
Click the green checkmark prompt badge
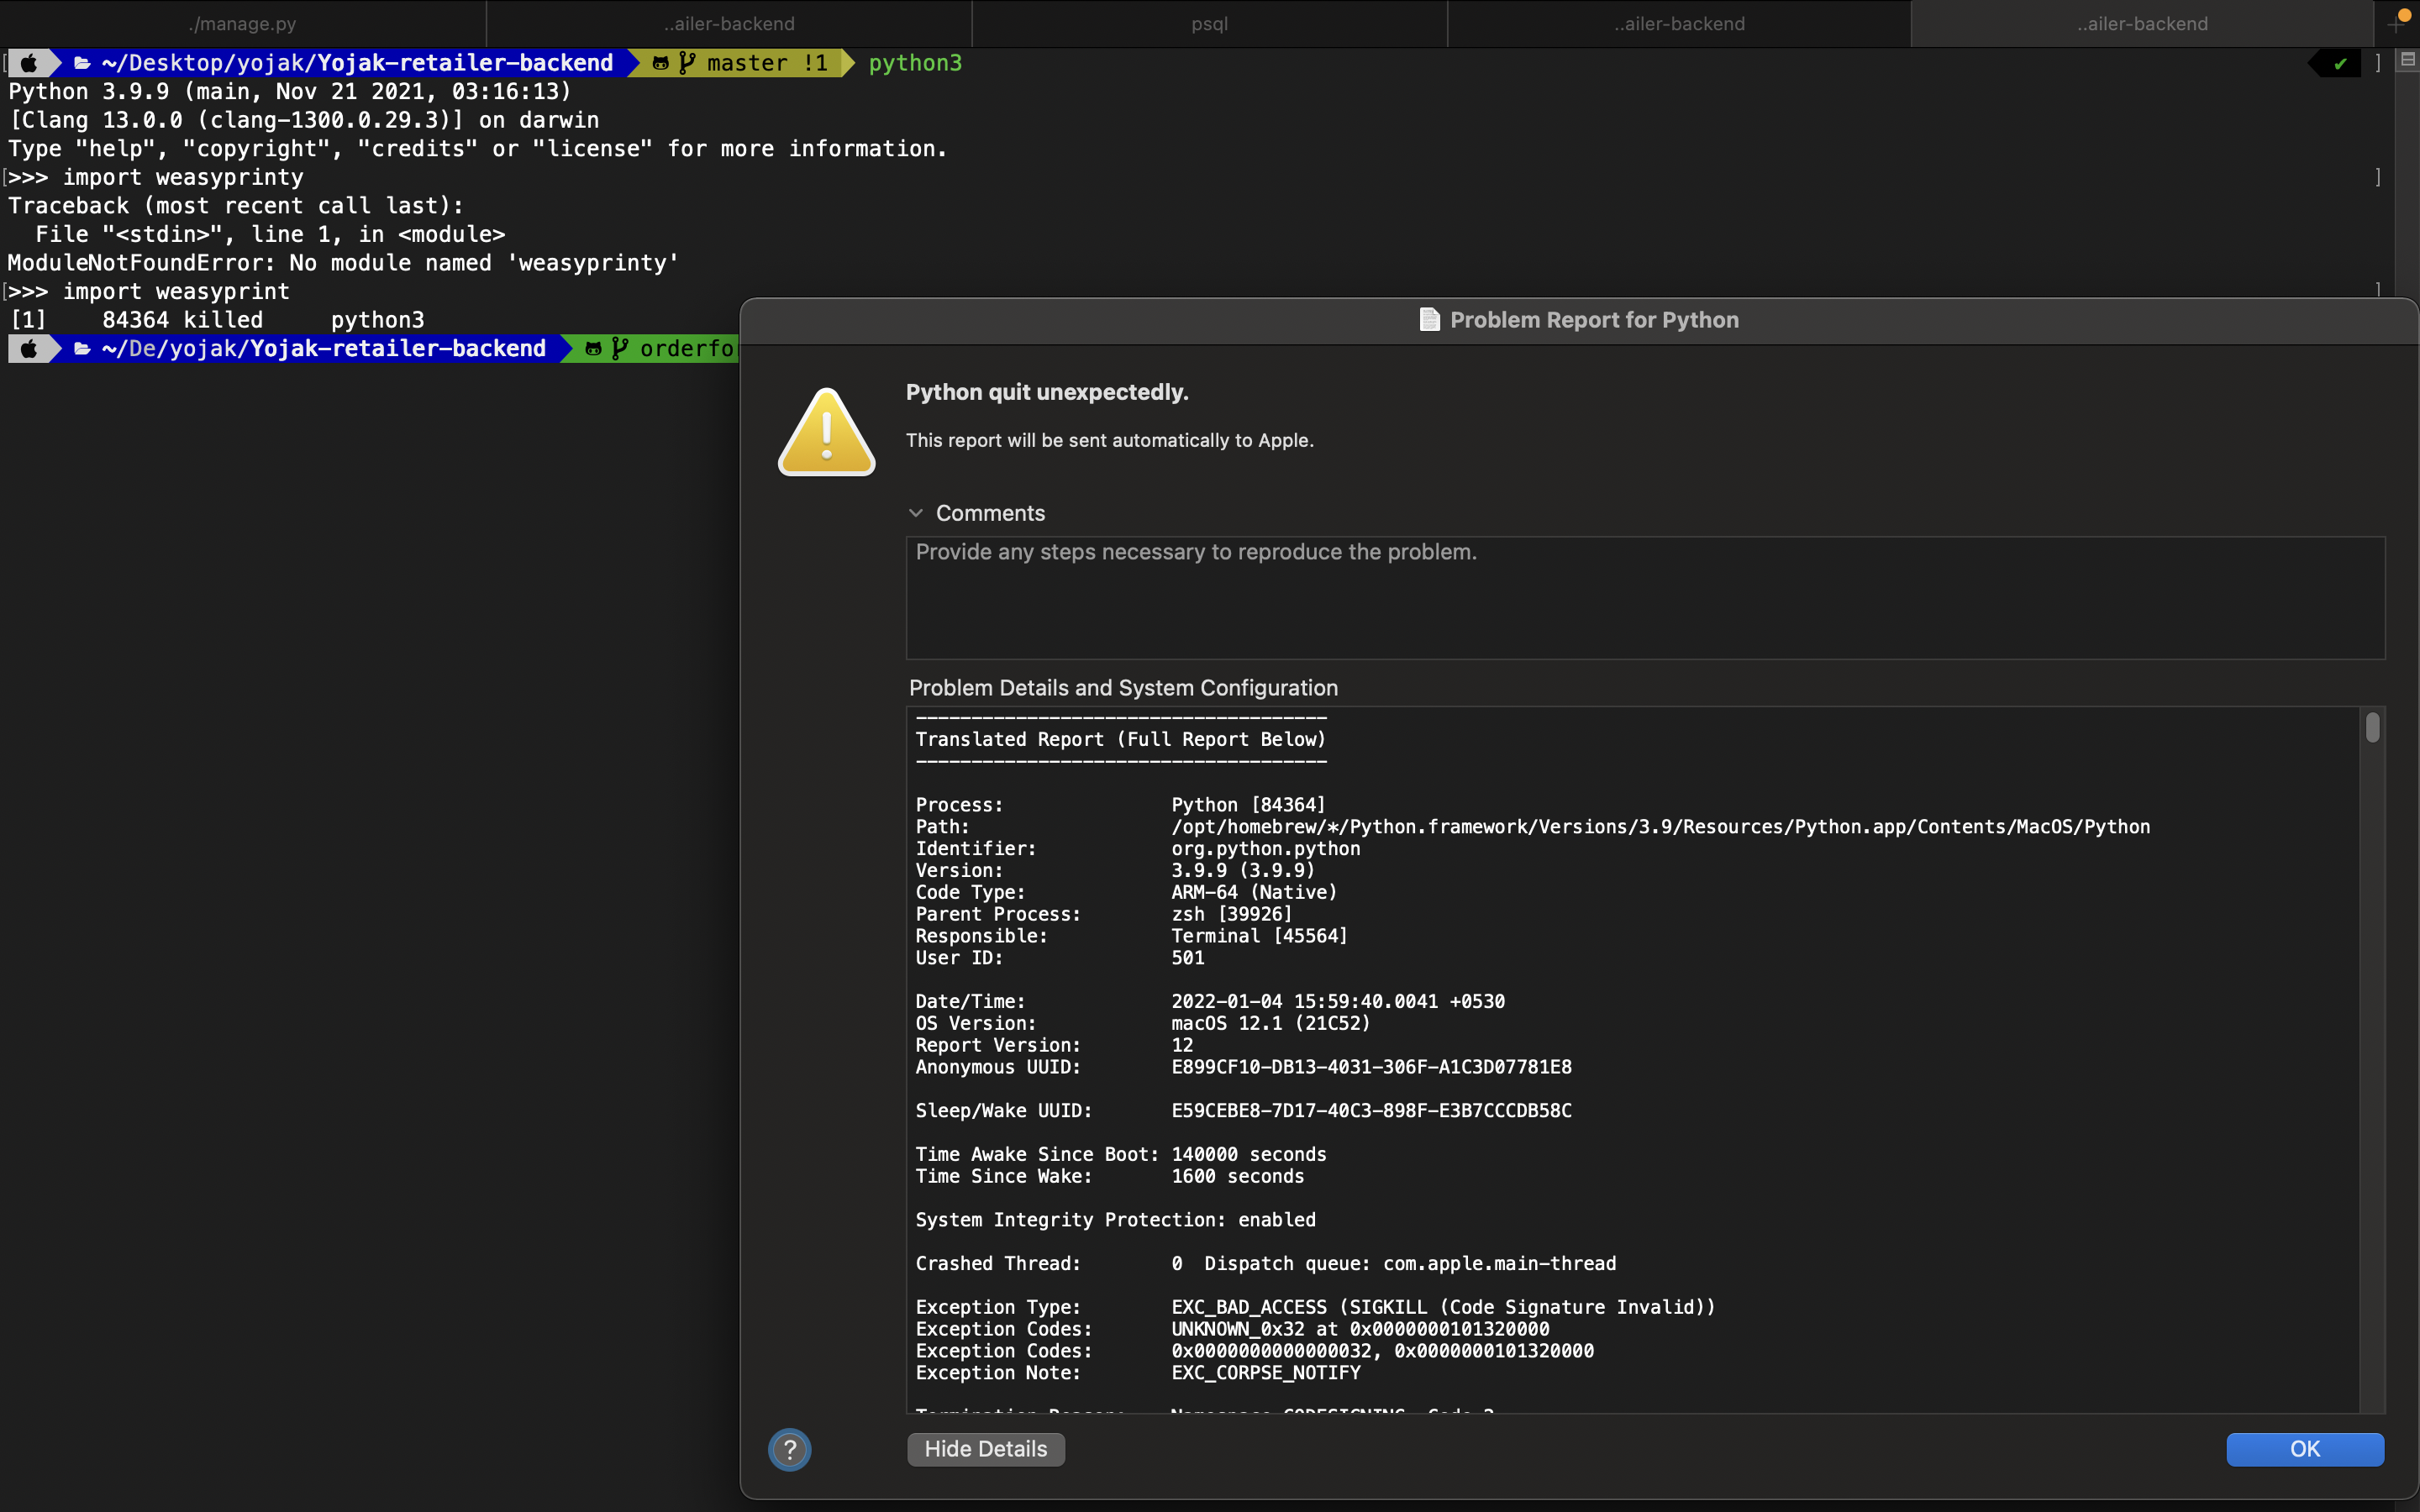2338,62
